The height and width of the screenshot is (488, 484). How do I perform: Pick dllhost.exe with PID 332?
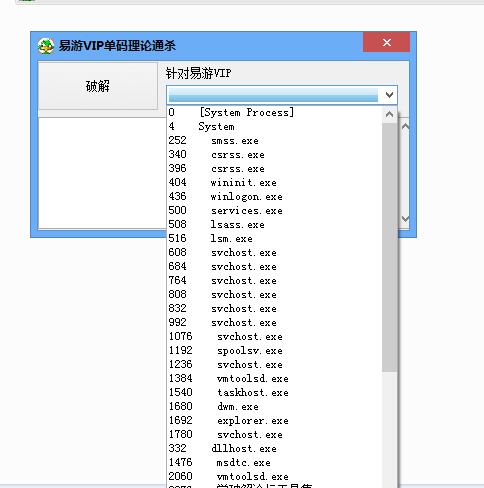click(274, 448)
